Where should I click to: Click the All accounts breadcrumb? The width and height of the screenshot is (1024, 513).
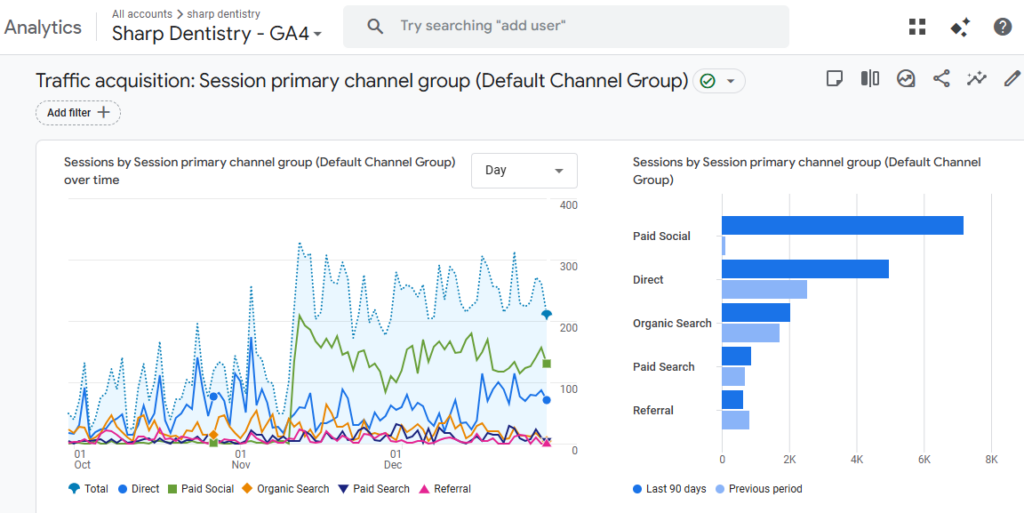tap(142, 14)
